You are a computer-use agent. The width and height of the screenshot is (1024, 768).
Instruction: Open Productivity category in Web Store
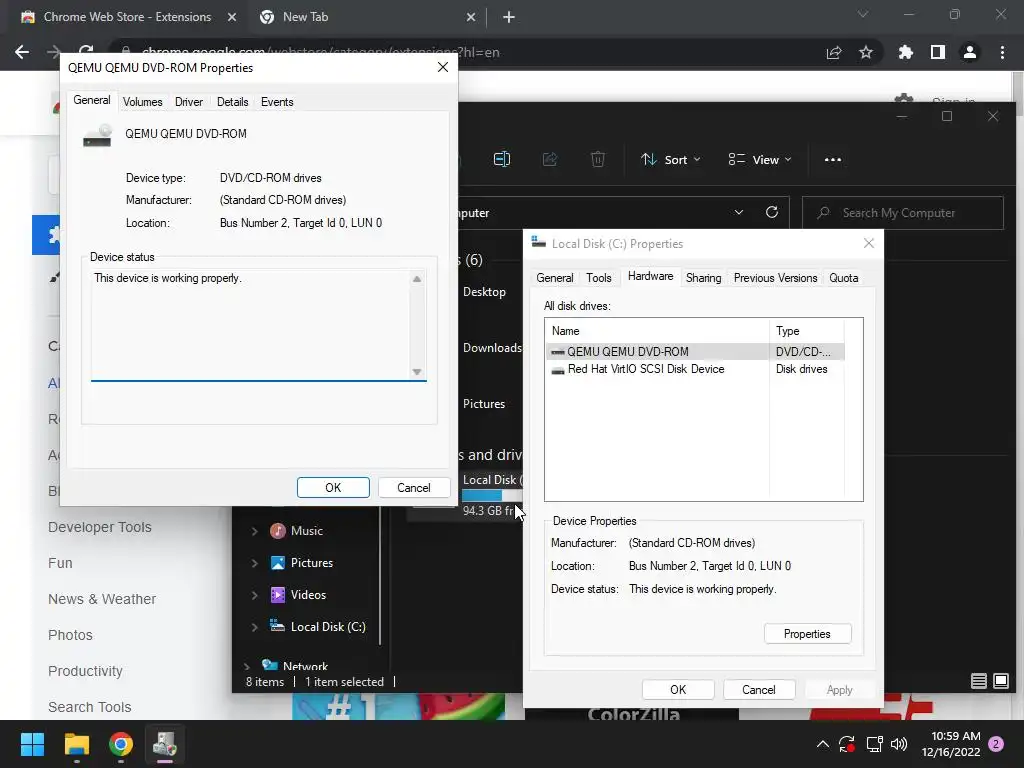(x=86, y=671)
